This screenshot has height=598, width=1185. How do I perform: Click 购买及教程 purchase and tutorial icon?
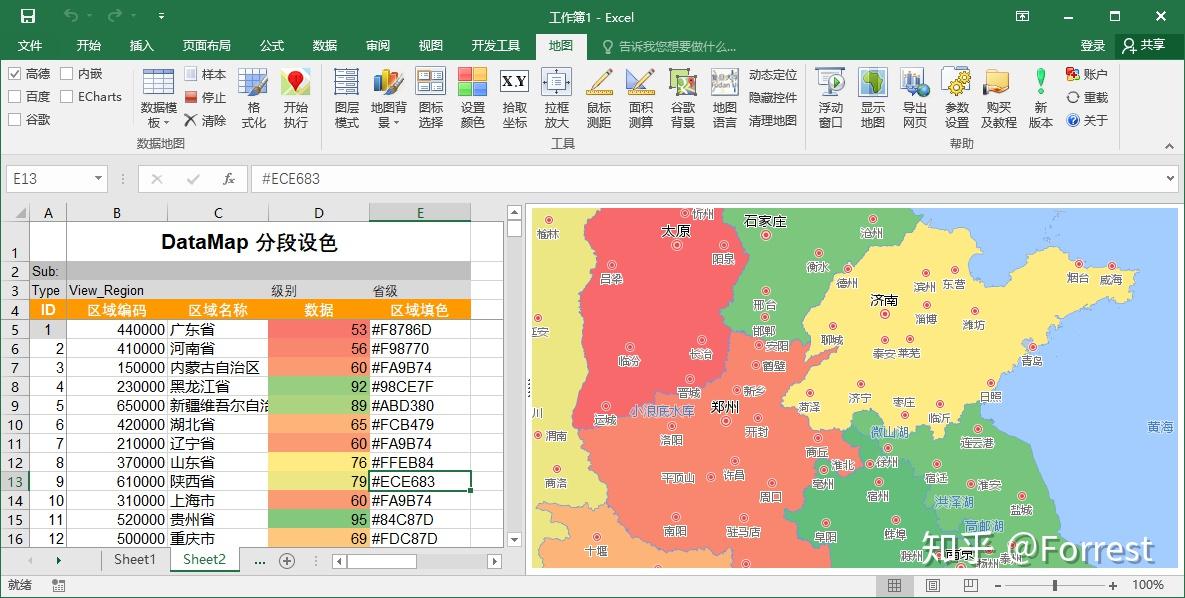coord(998,98)
